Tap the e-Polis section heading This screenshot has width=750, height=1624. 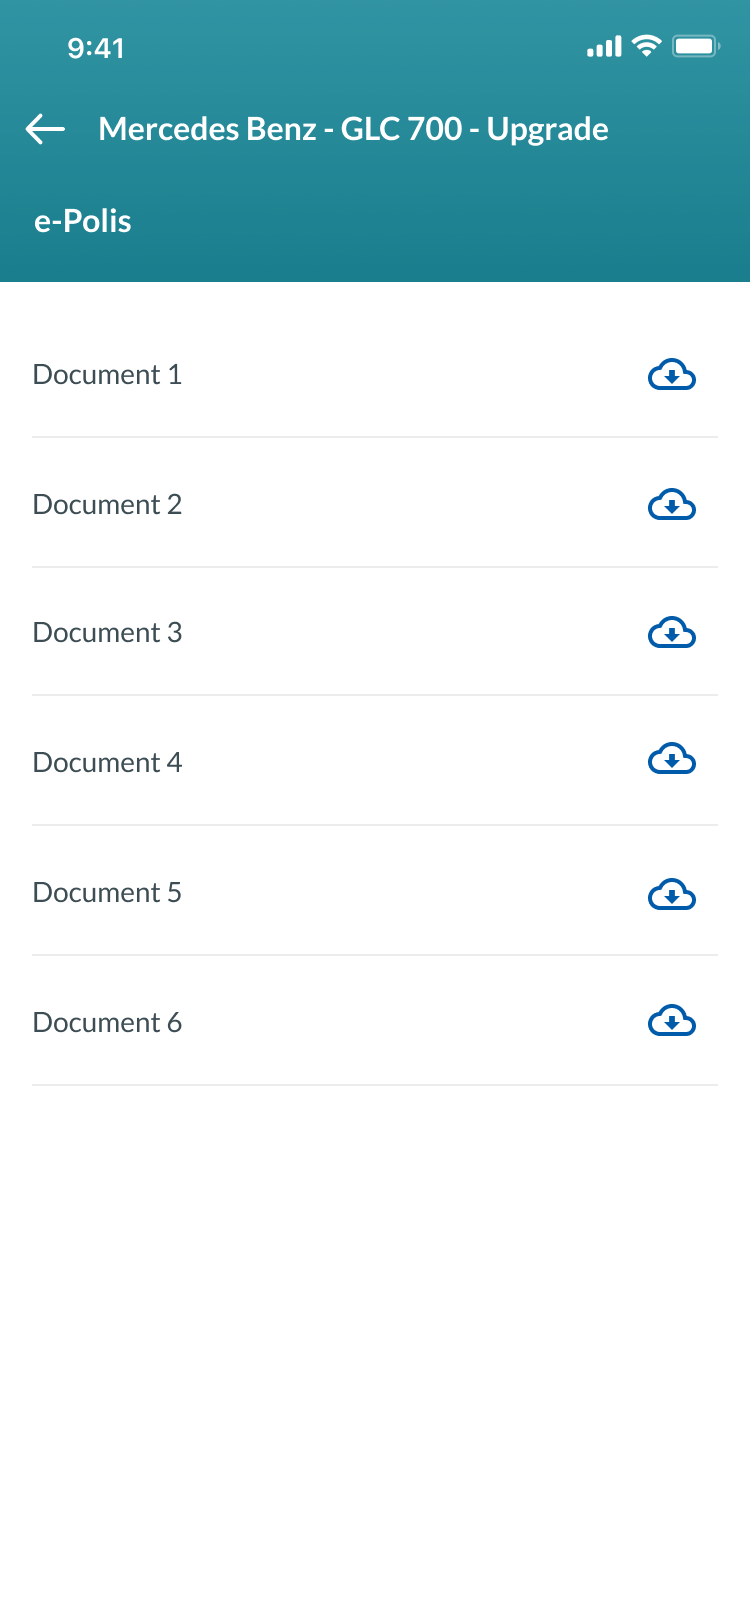tap(83, 221)
